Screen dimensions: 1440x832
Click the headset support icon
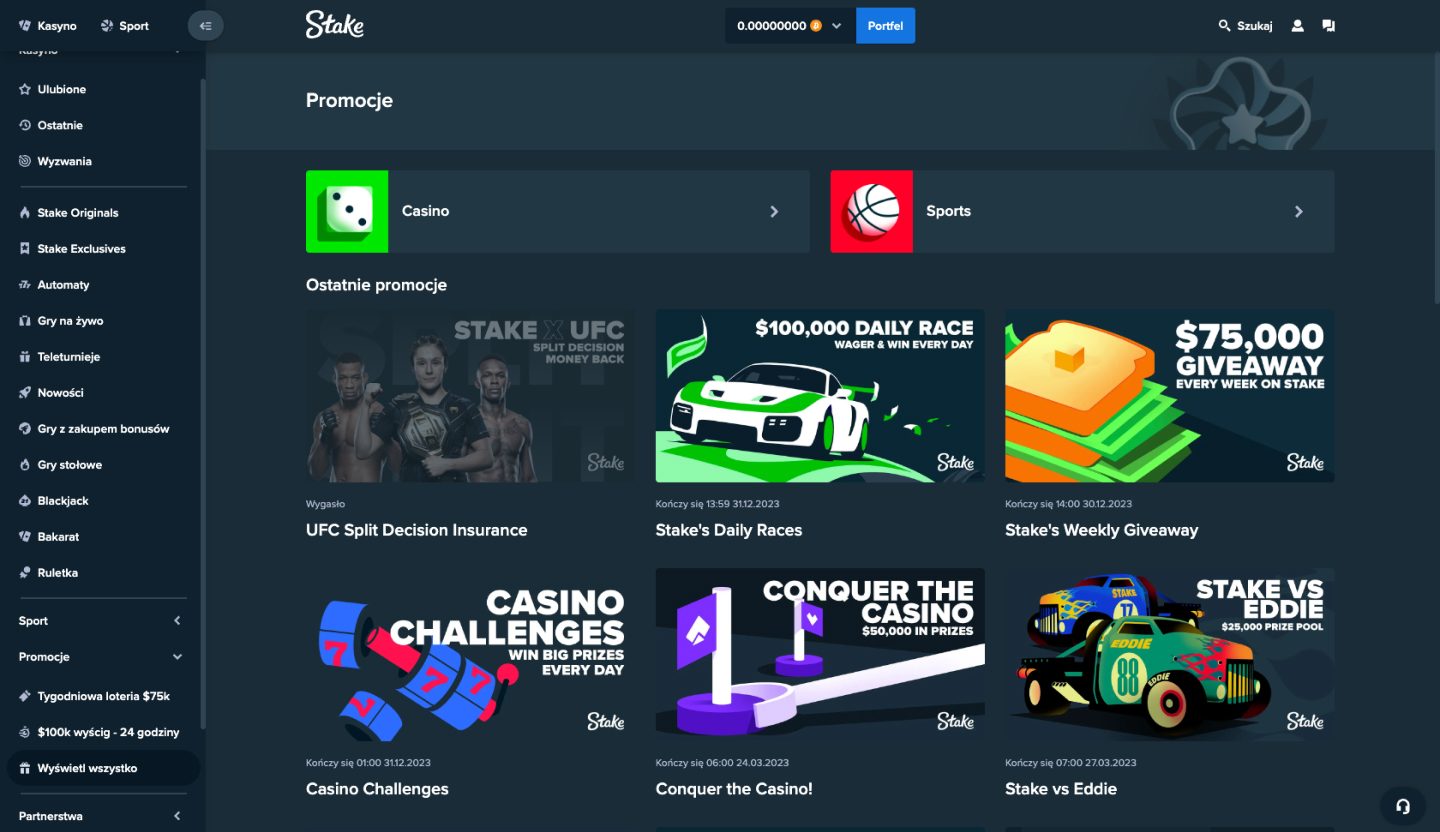tap(1402, 806)
